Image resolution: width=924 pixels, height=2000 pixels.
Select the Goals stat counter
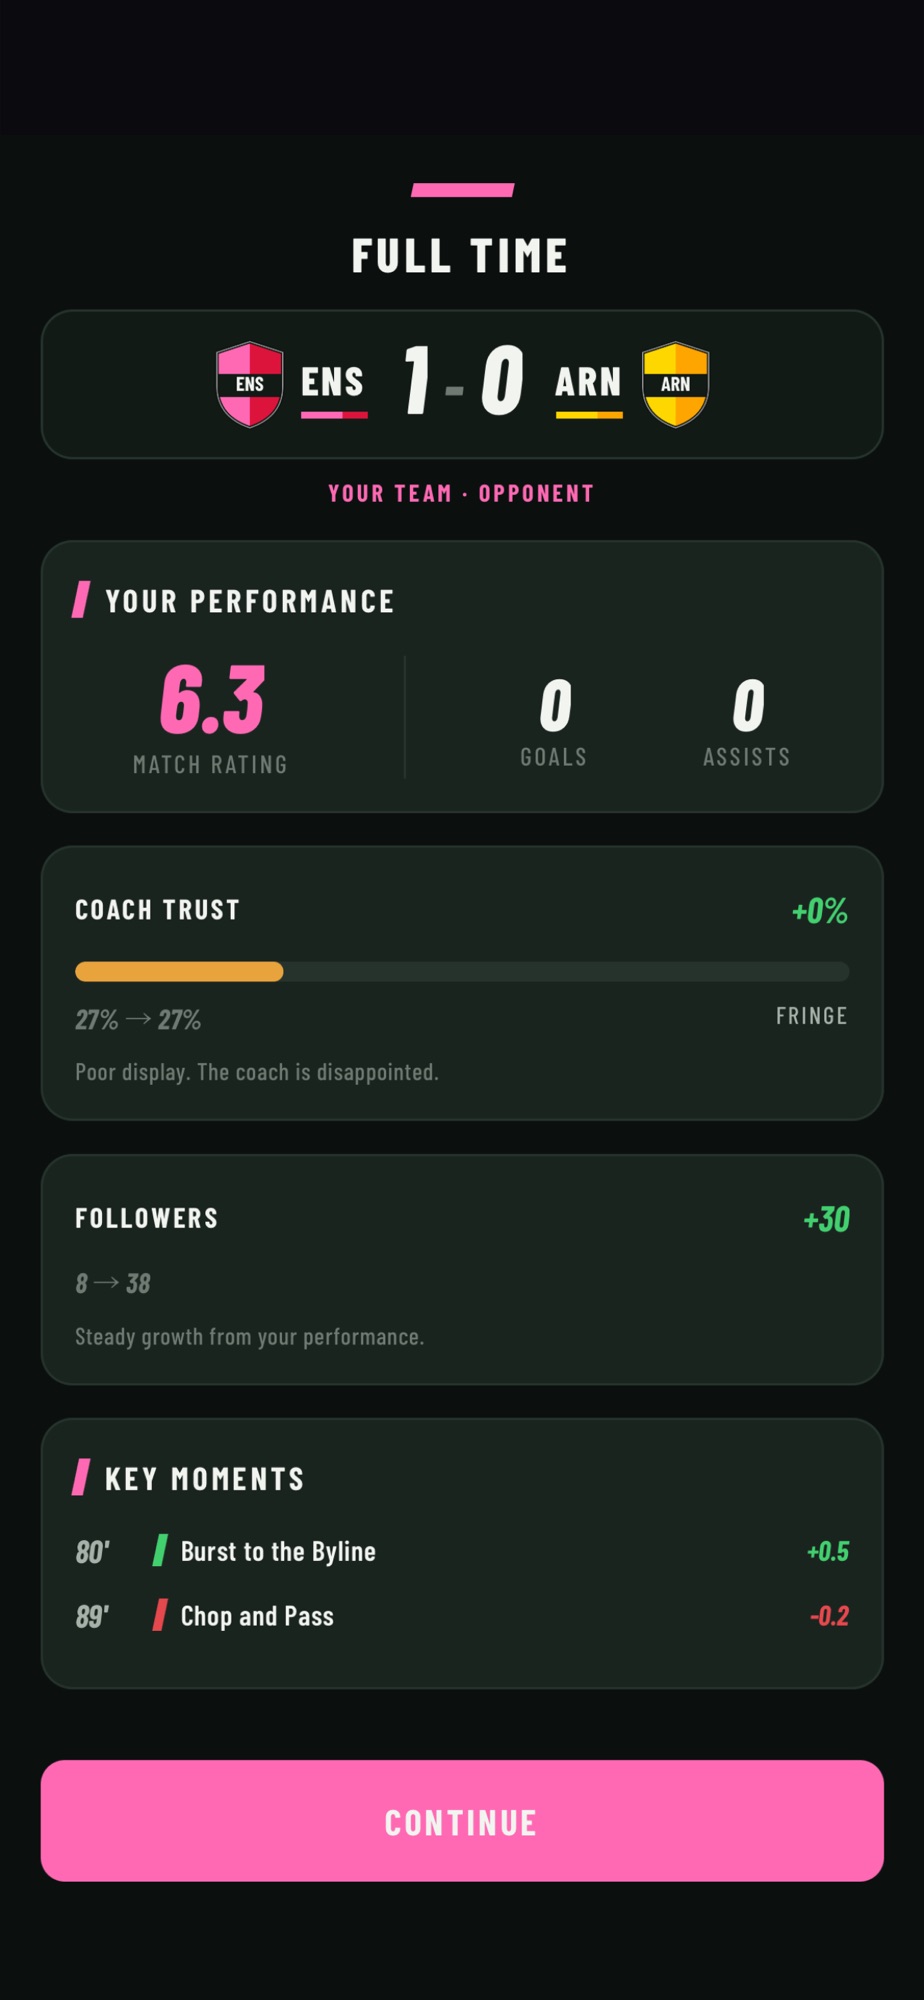(x=554, y=722)
